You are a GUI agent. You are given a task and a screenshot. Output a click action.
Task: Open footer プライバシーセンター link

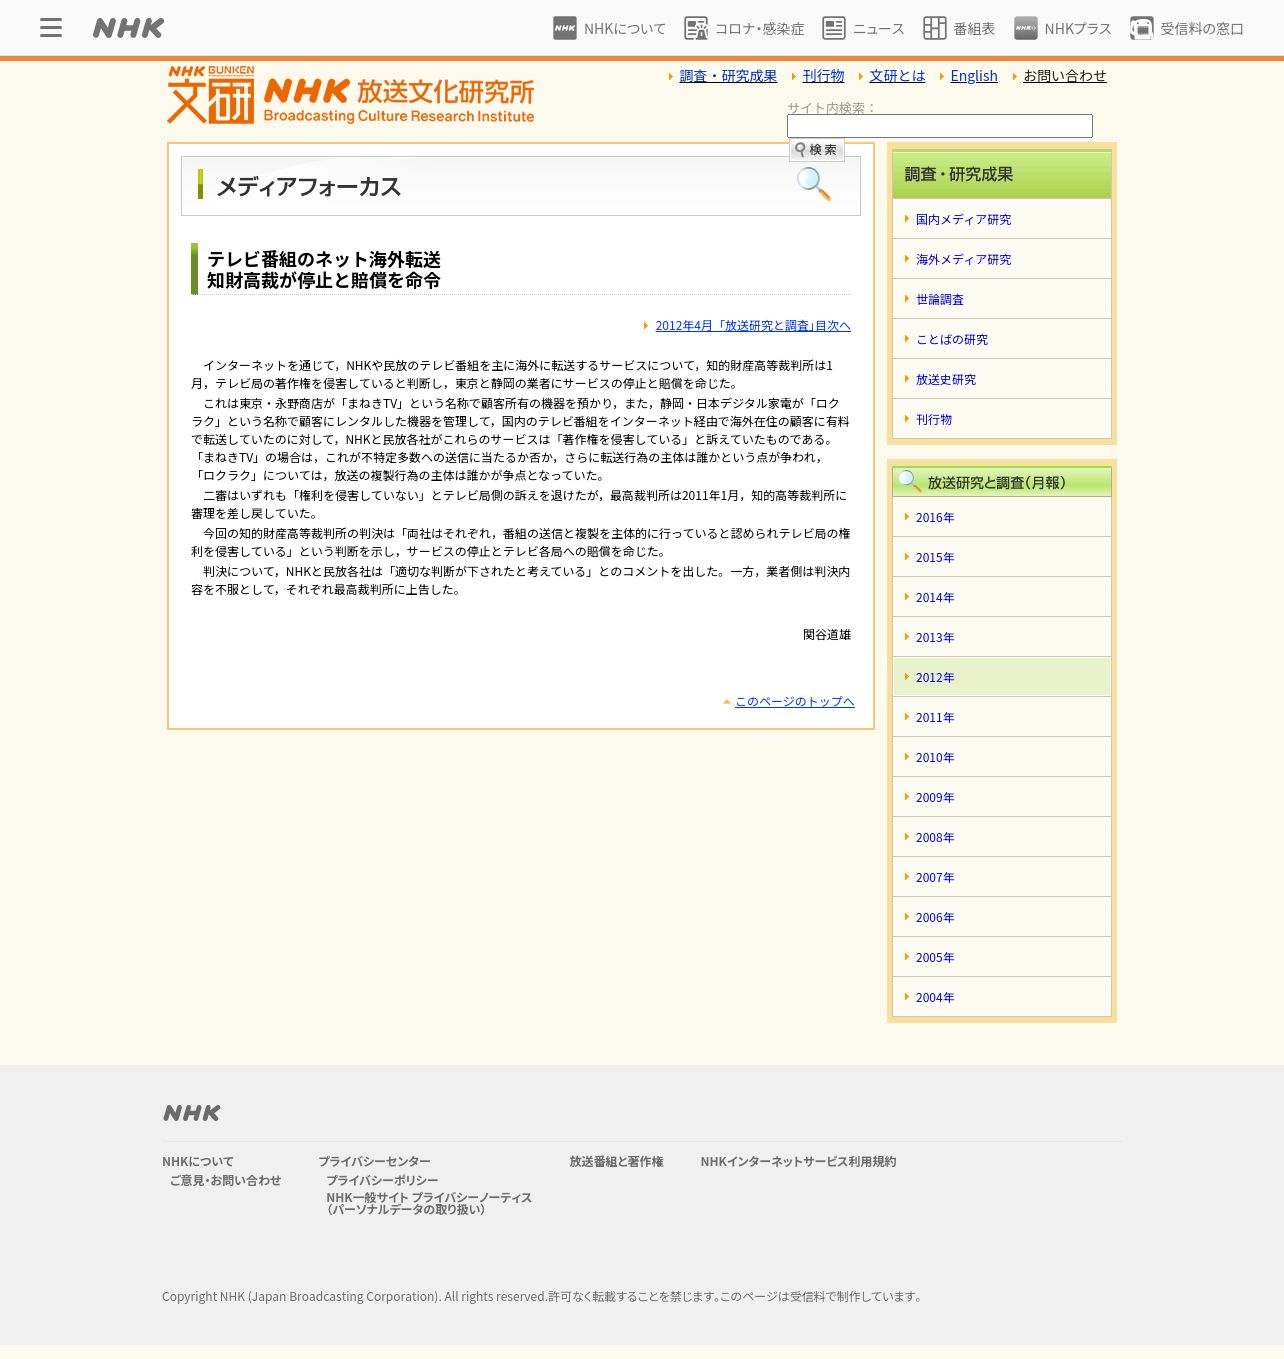[x=374, y=1162]
